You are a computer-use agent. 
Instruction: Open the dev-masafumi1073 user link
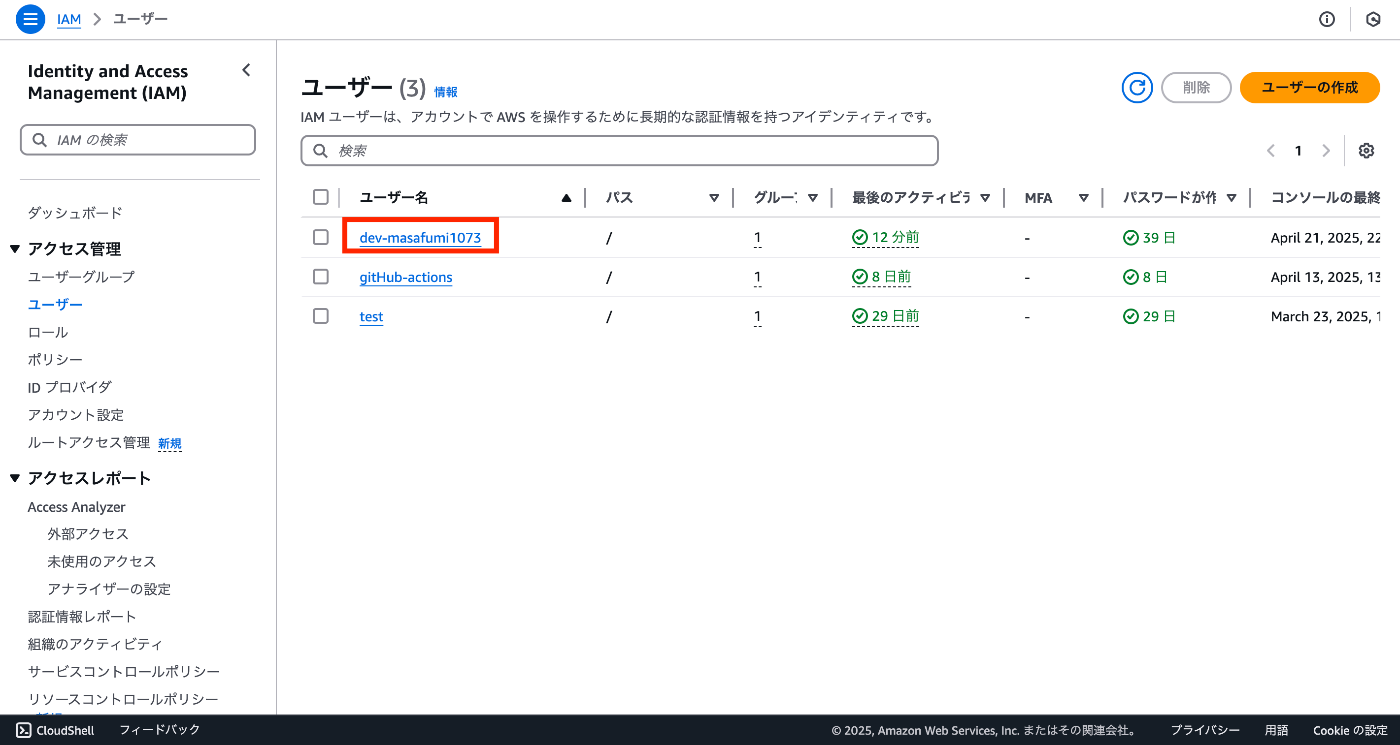coord(420,238)
